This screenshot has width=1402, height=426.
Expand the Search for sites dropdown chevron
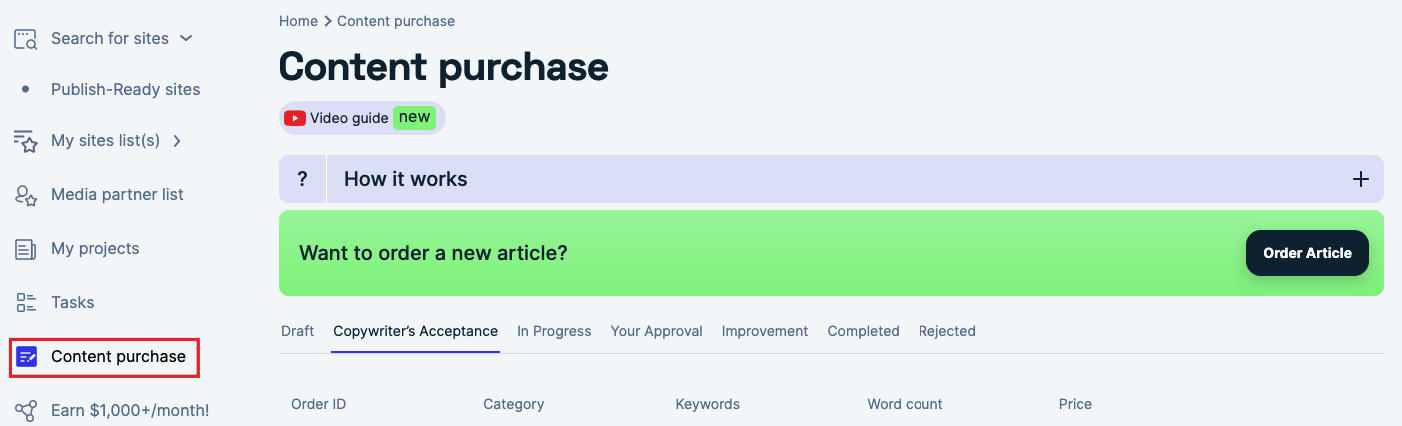tap(185, 39)
